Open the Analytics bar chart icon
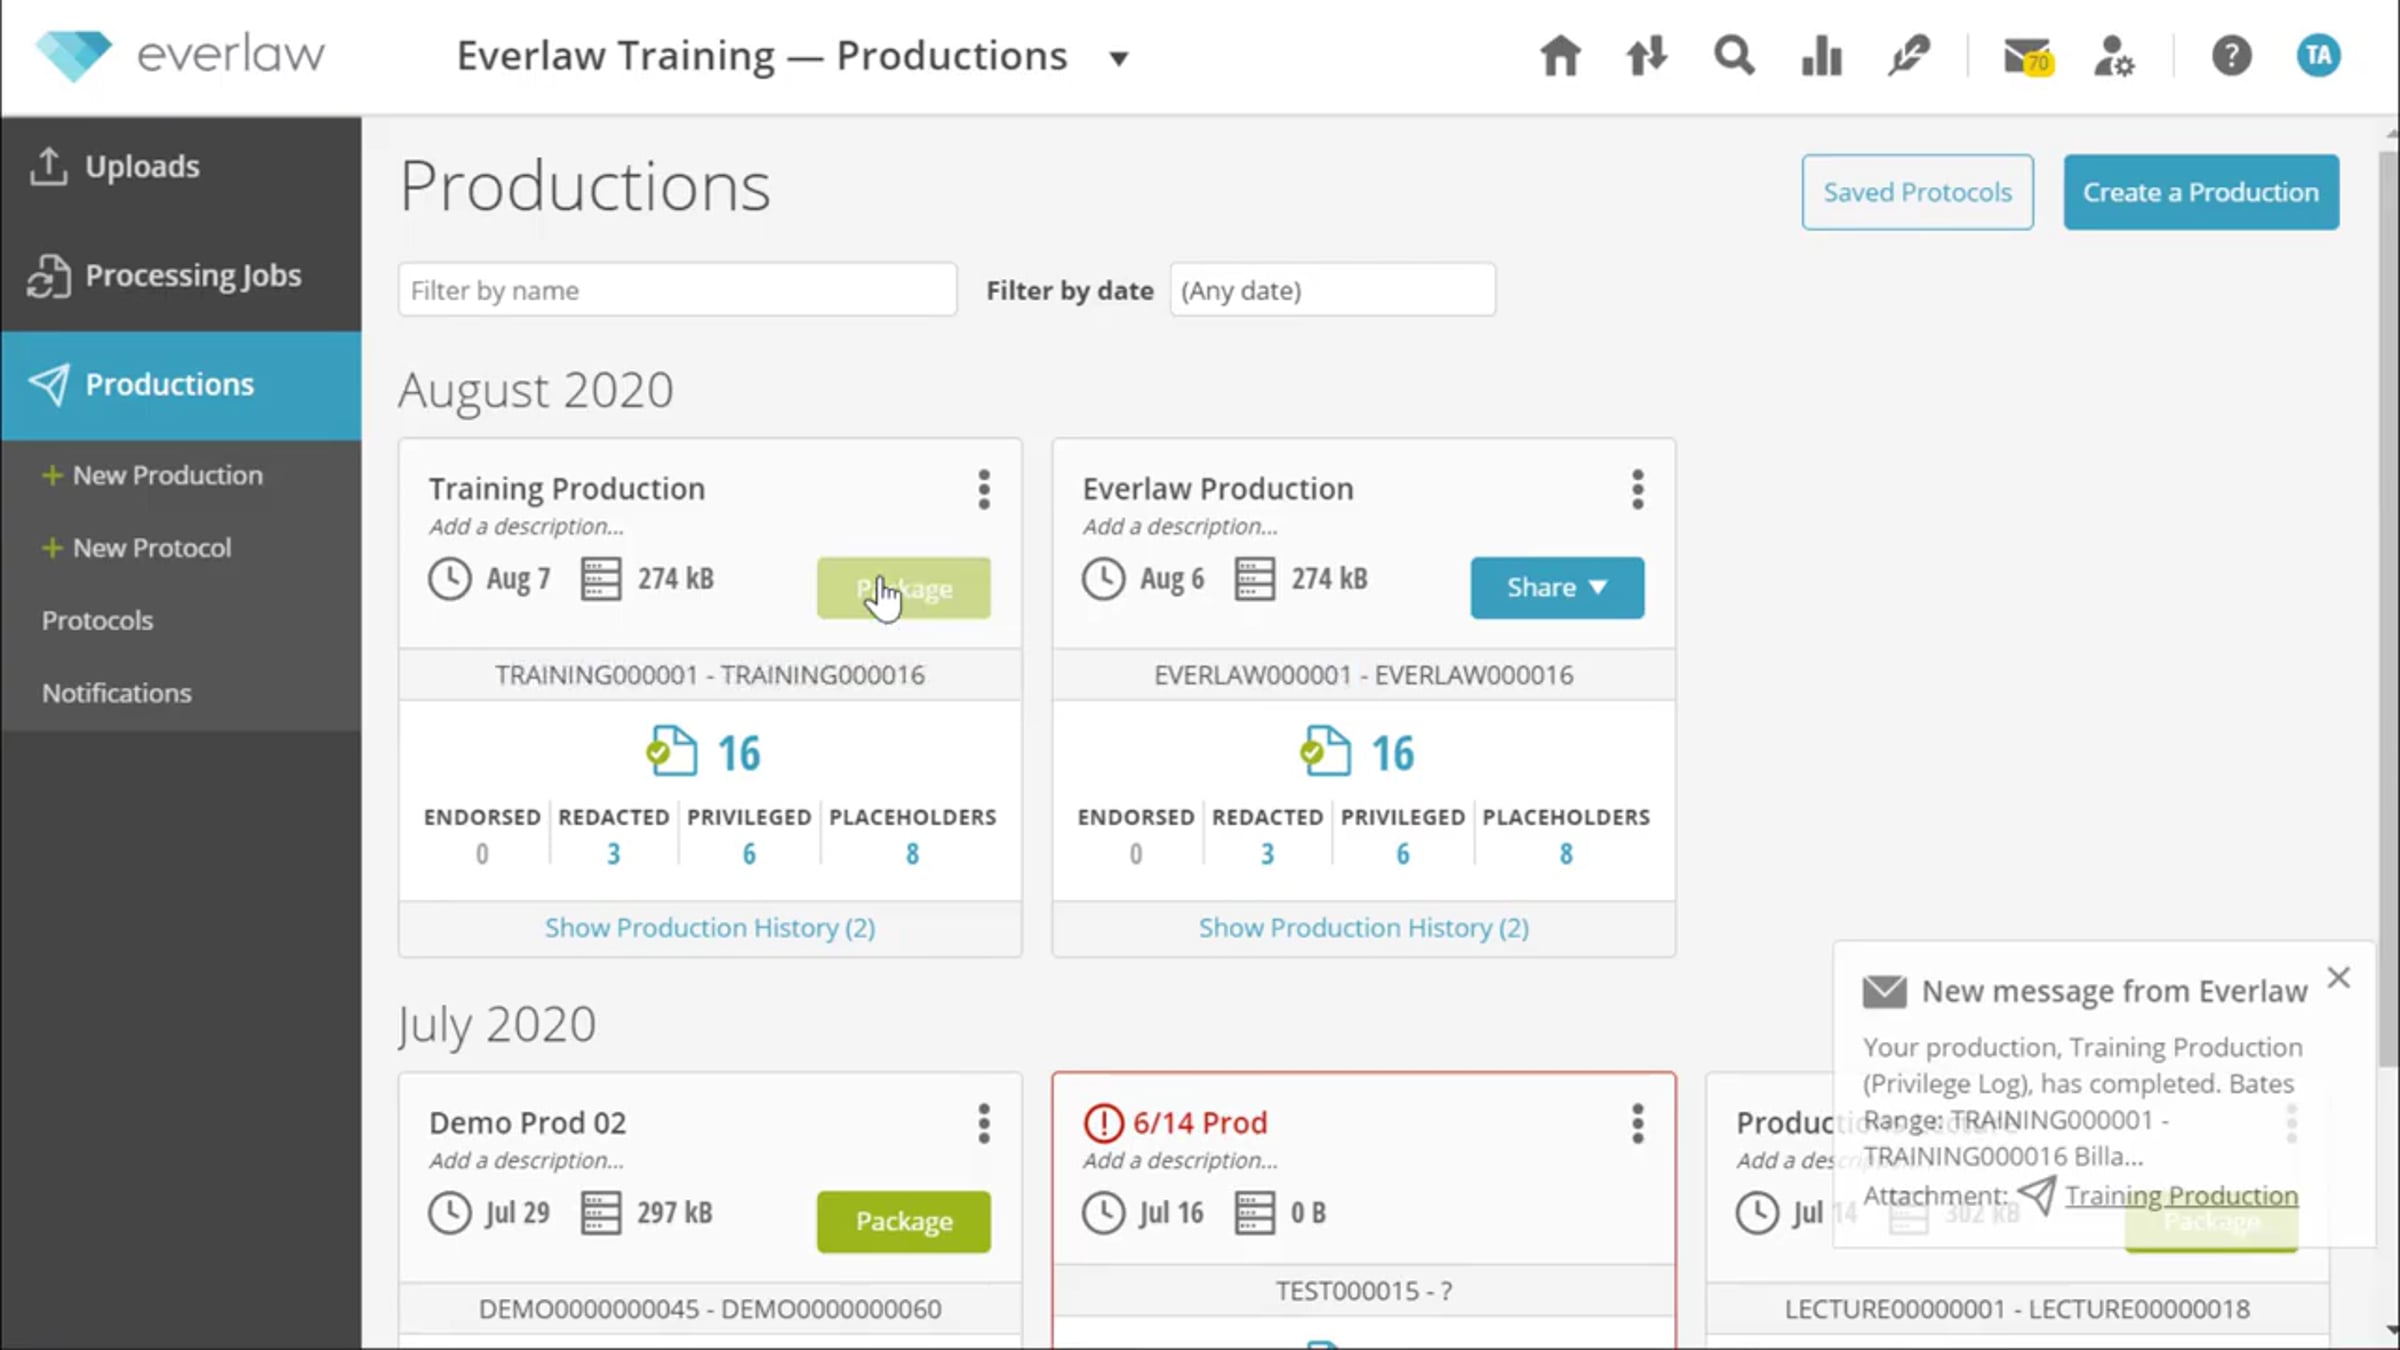This screenshot has width=2400, height=1350. (1821, 56)
